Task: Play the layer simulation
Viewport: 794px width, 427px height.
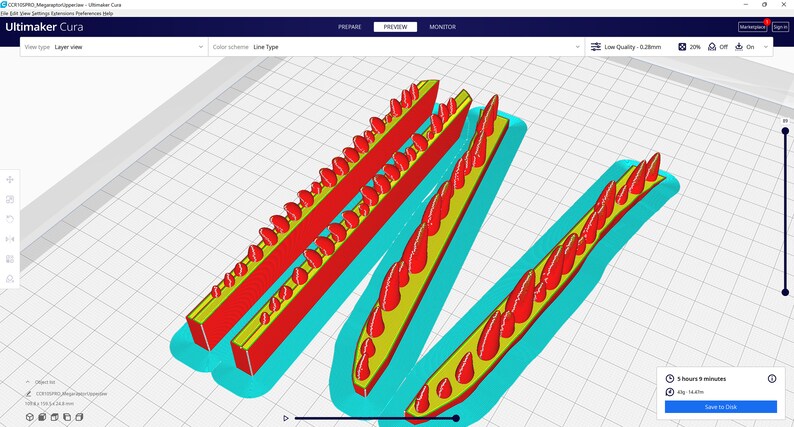Action: pos(286,418)
